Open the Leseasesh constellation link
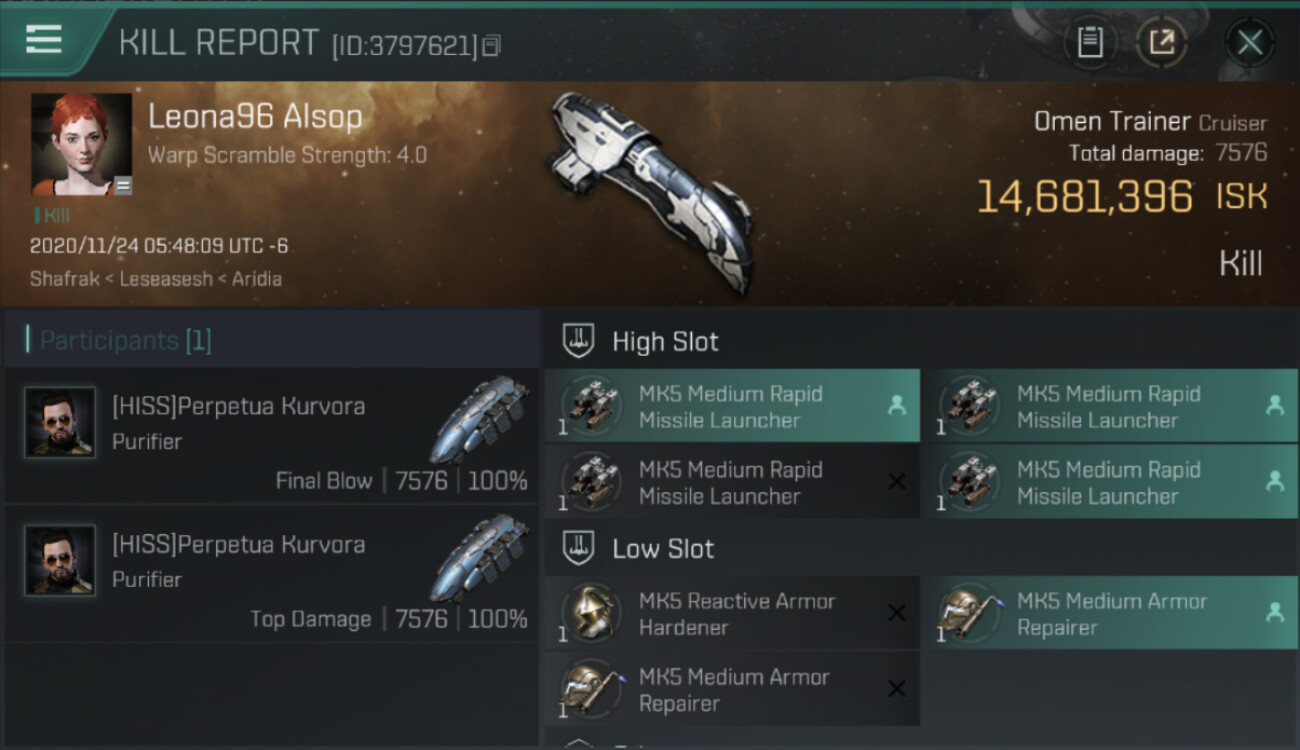1300x750 pixels. (x=166, y=279)
